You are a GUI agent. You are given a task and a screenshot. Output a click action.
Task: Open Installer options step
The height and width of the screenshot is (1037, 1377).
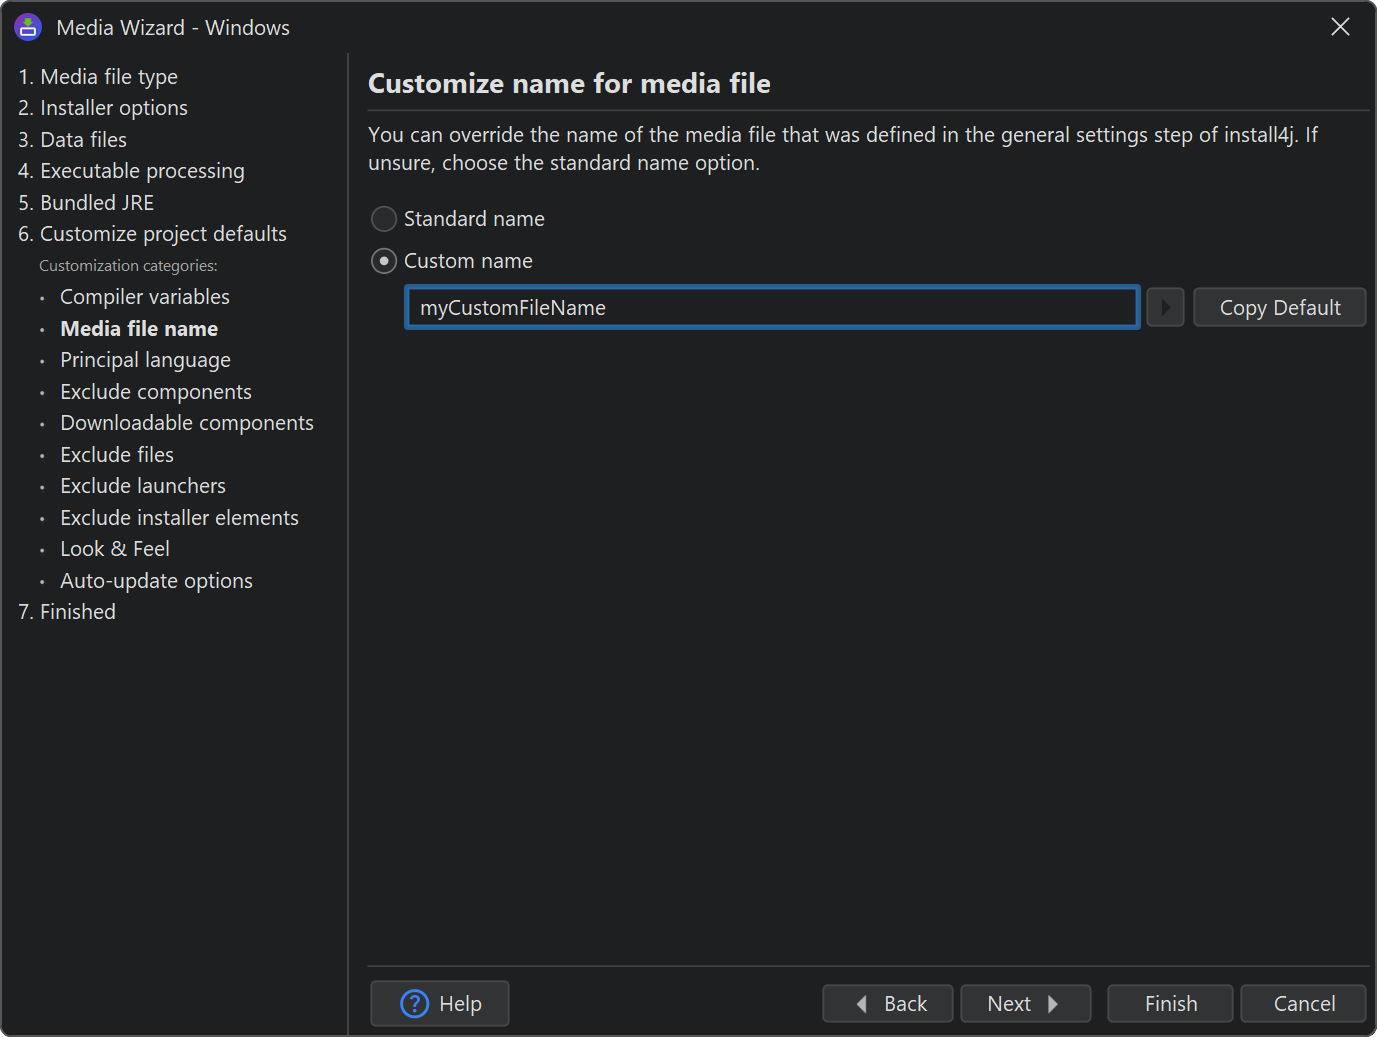pyautogui.click(x=103, y=108)
